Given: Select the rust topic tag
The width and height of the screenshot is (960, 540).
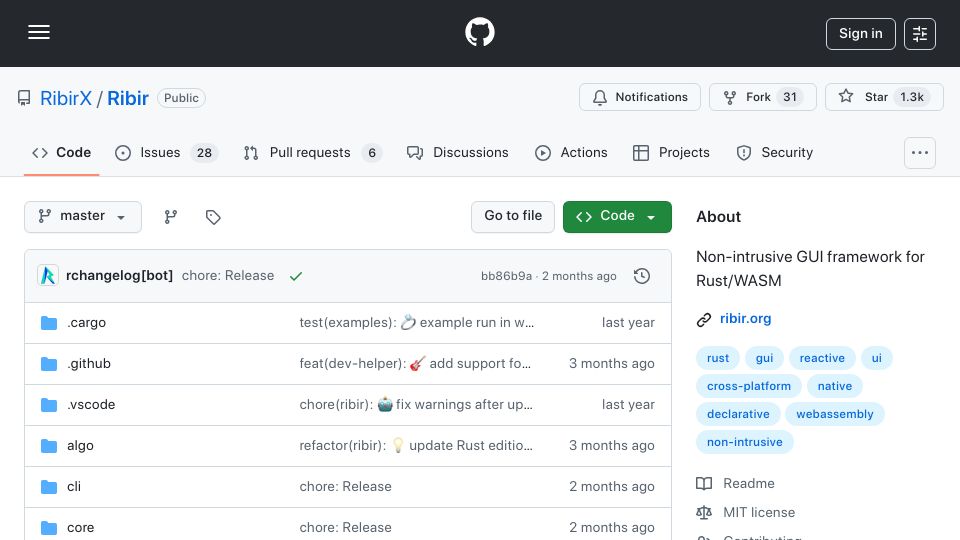Looking at the screenshot, I should pos(718,358).
